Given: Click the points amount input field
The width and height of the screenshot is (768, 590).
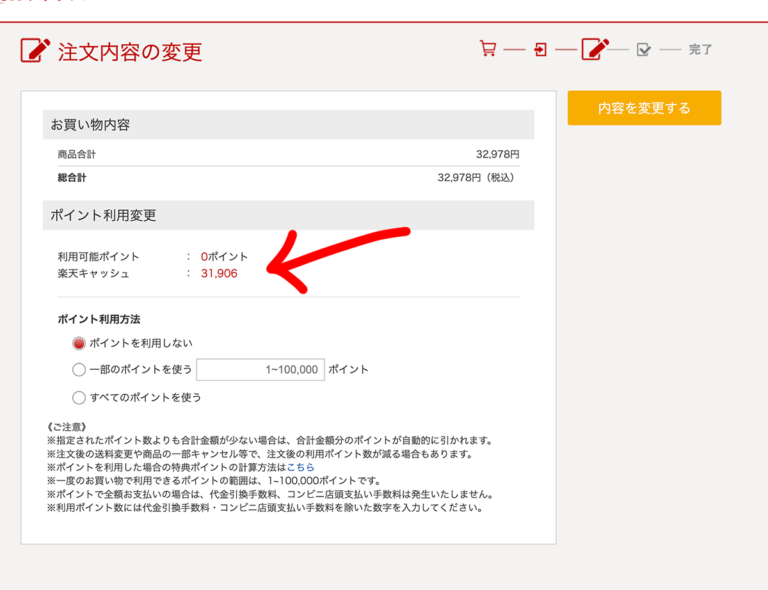Looking at the screenshot, I should [x=260, y=370].
